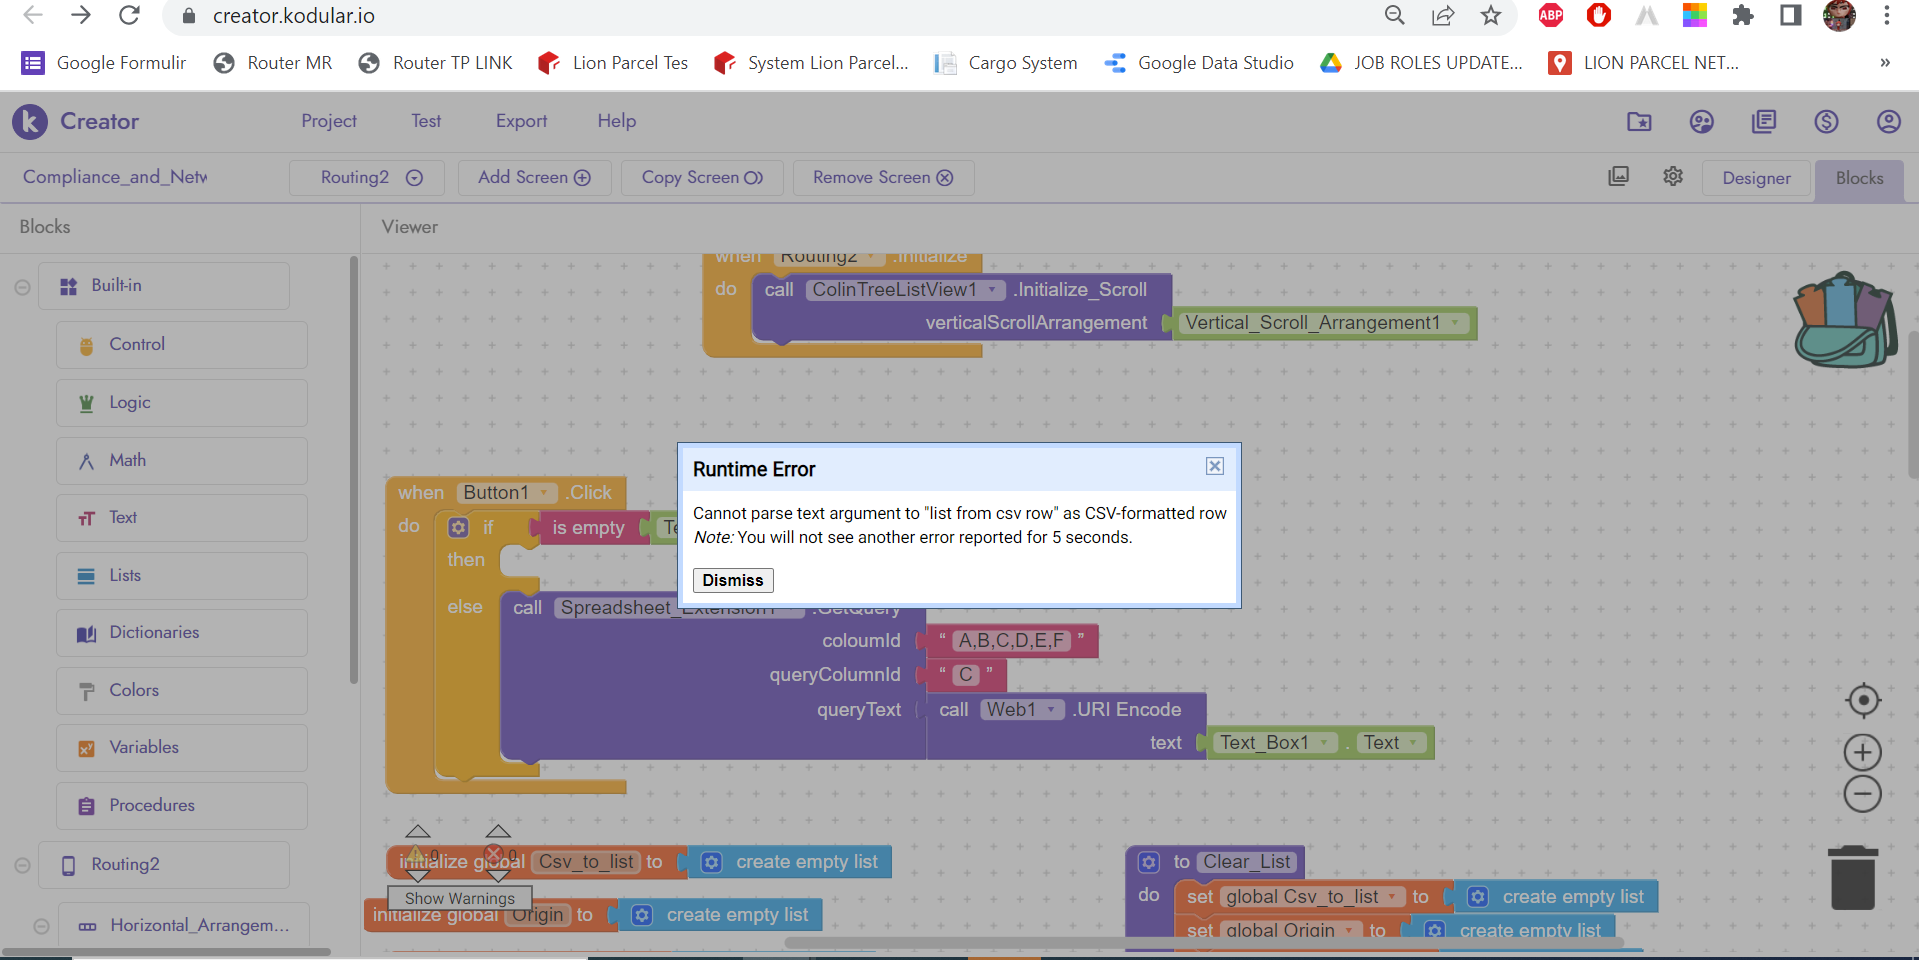Click the trash can icon
The width and height of the screenshot is (1919, 960).
[1852, 878]
